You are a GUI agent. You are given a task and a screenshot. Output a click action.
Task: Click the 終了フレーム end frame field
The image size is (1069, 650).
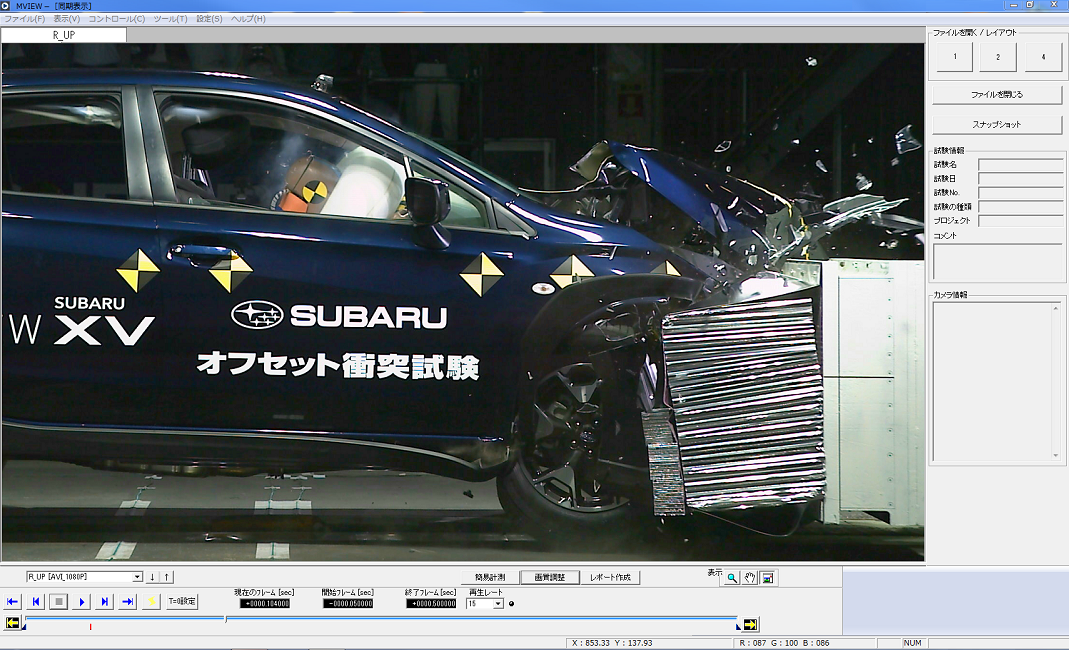[431, 604]
